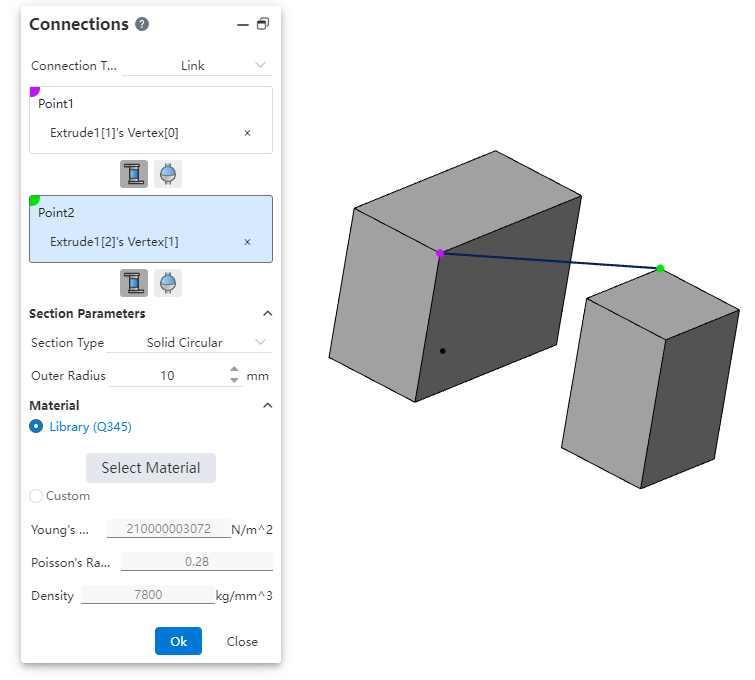Confirm the connection with Ok
This screenshot has width=755, height=680.
(x=178, y=641)
